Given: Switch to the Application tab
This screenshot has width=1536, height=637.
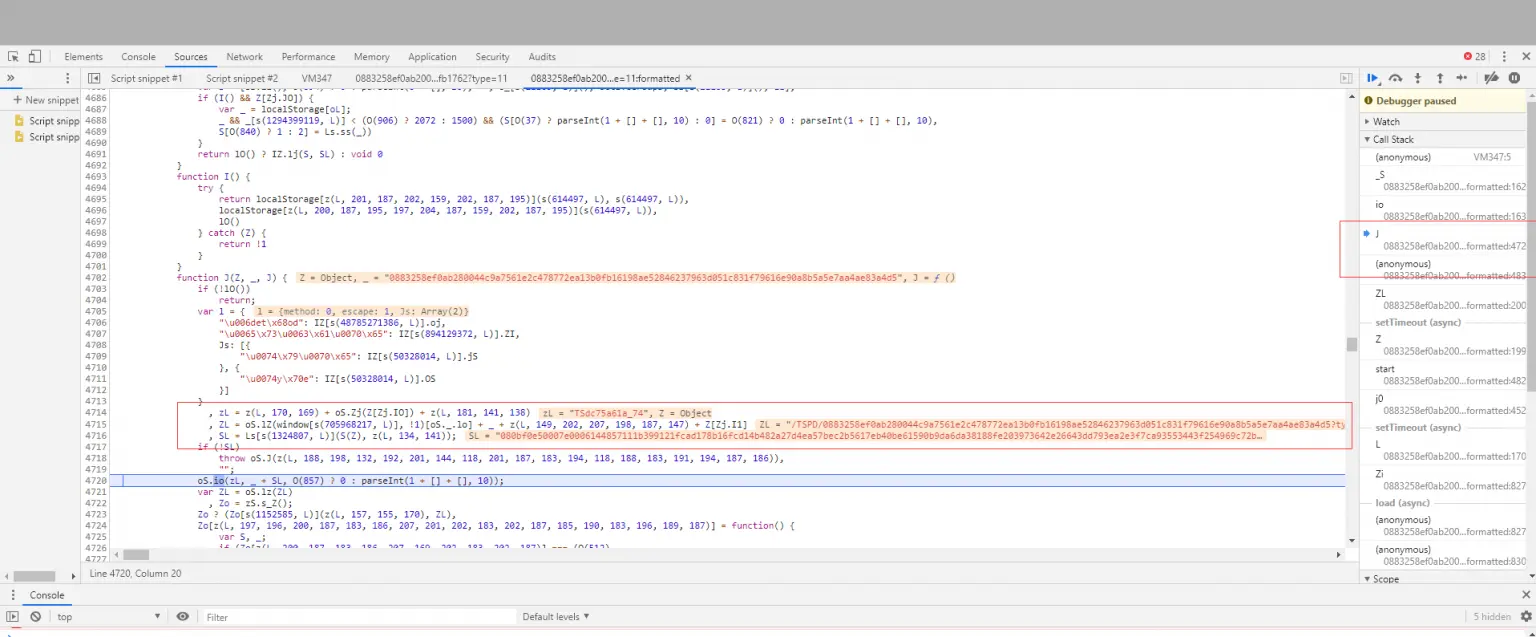Looking at the screenshot, I should [x=432, y=57].
